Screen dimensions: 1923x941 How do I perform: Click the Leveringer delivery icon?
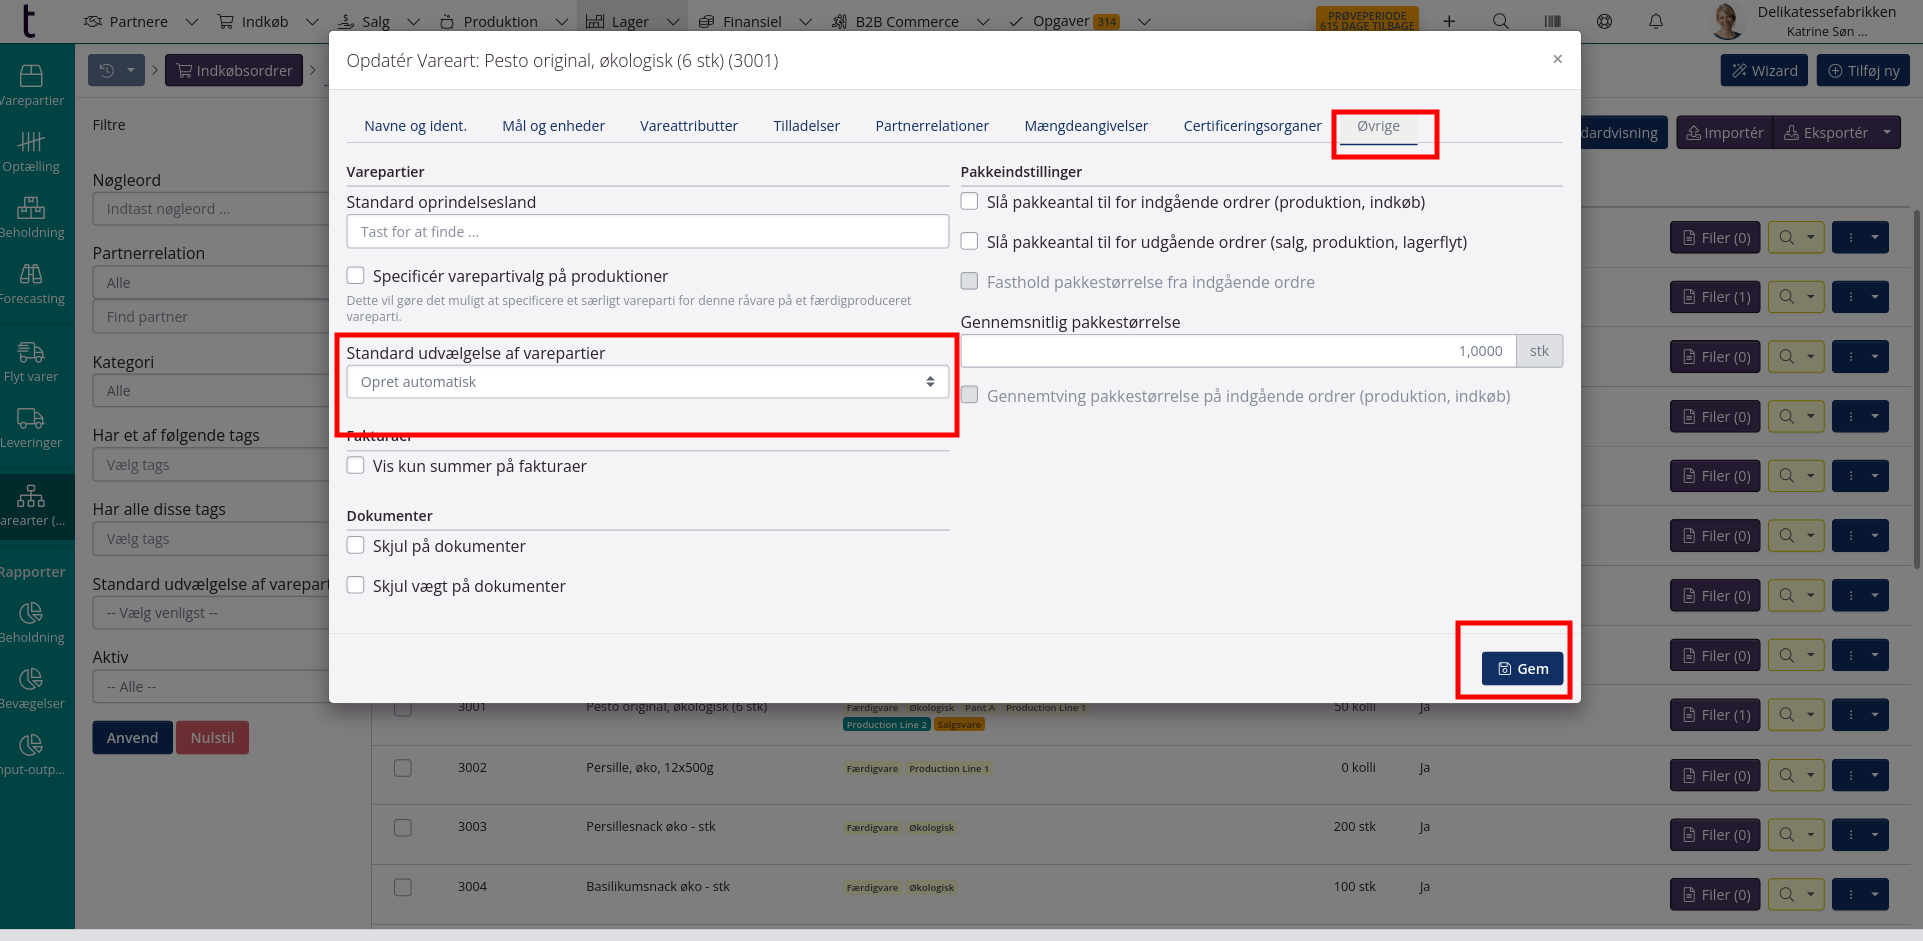pyautogui.click(x=31, y=418)
